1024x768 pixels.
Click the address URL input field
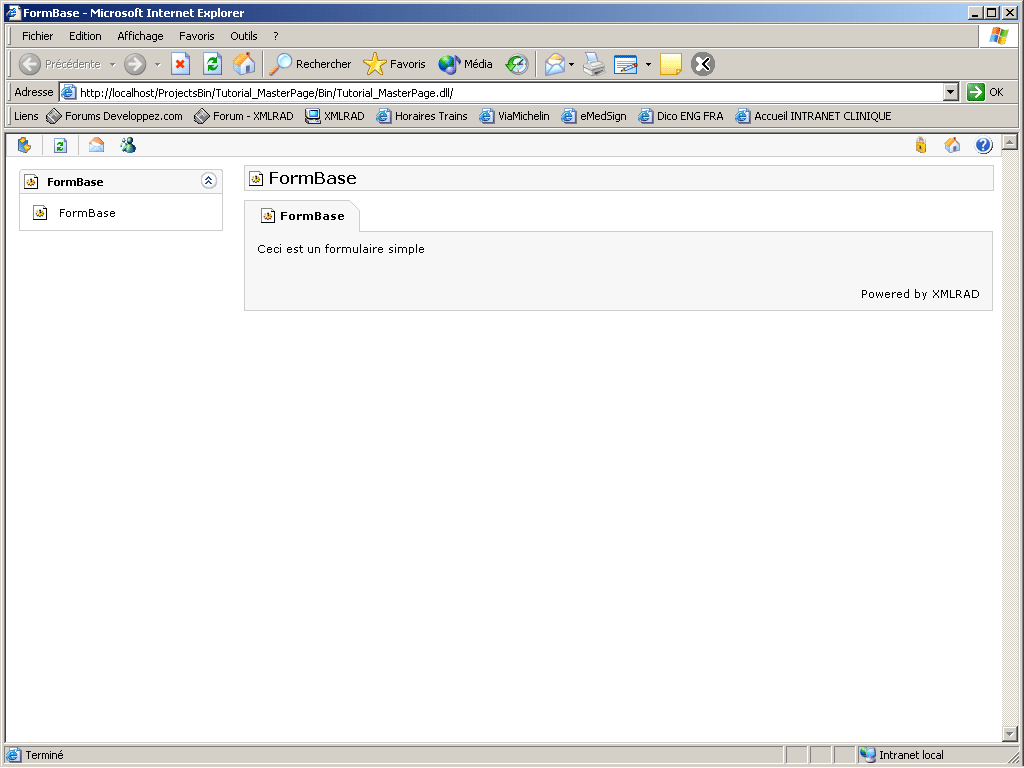pyautogui.click(x=500, y=92)
